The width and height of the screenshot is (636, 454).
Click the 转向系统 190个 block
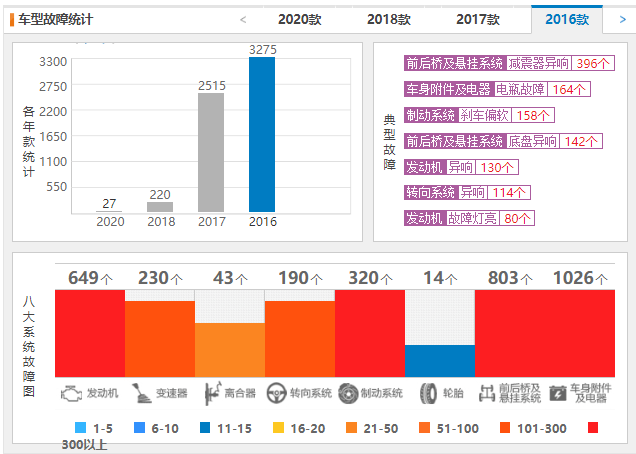point(300,339)
